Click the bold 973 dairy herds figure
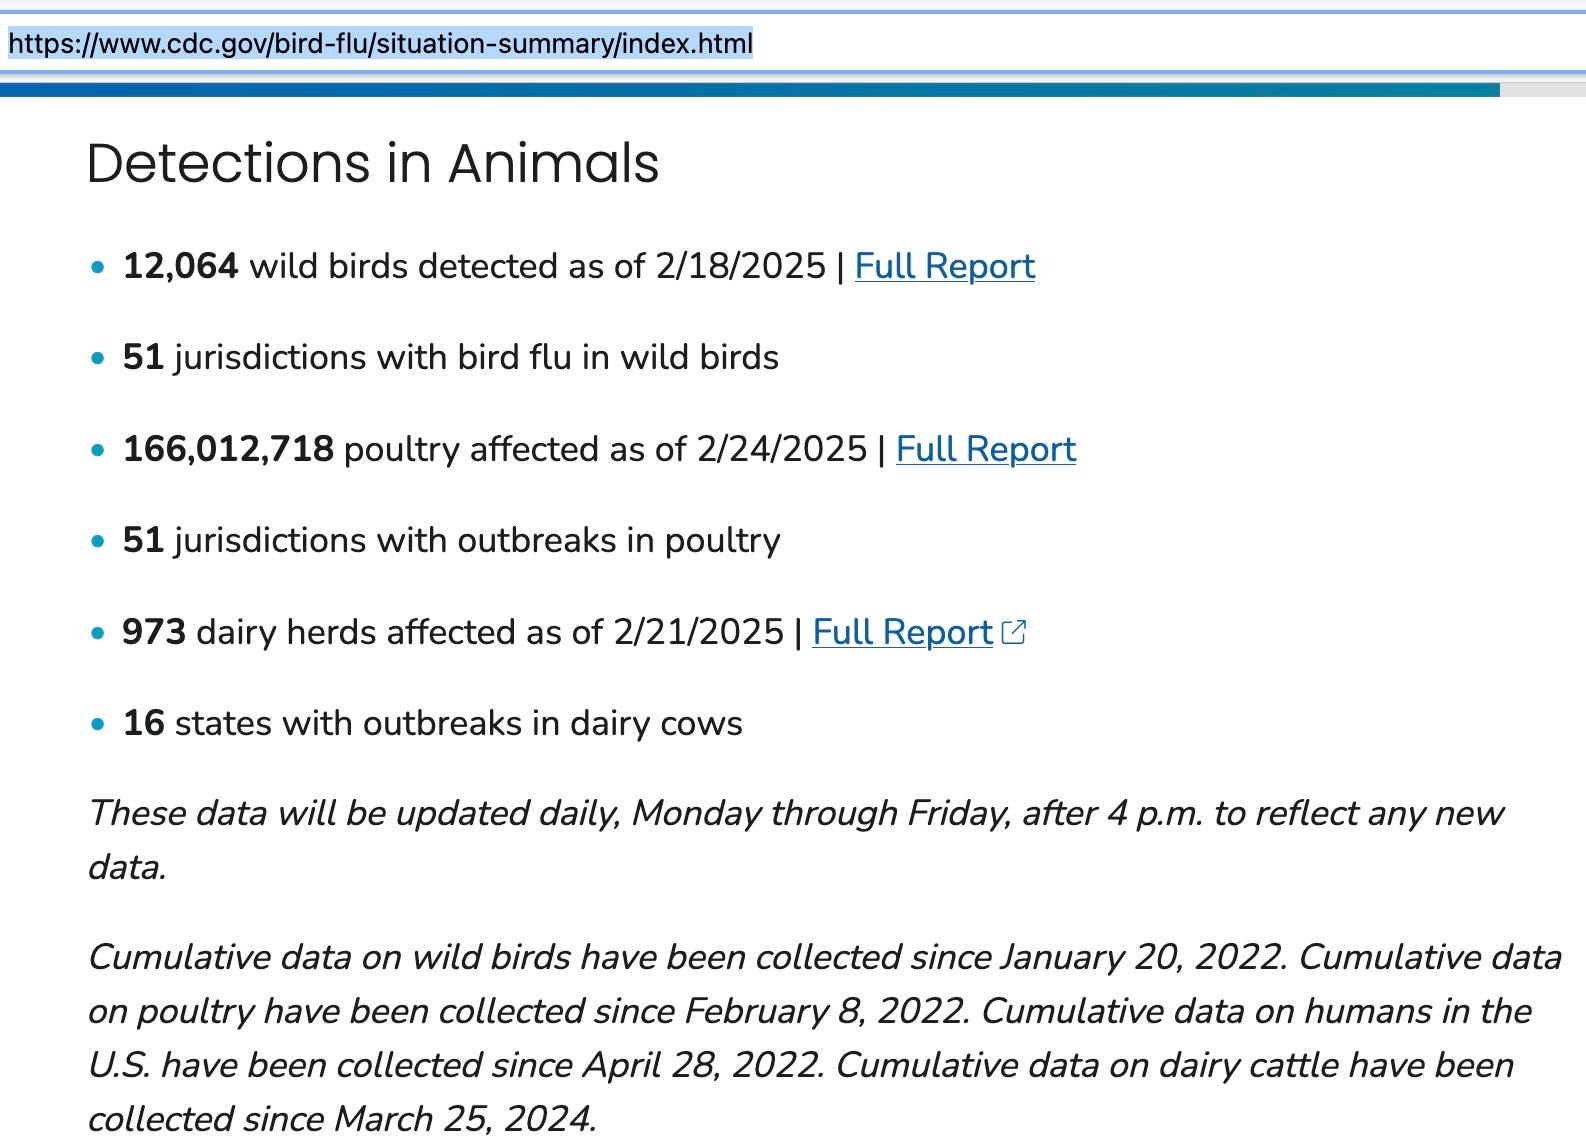The height and width of the screenshot is (1146, 1586). 154,632
